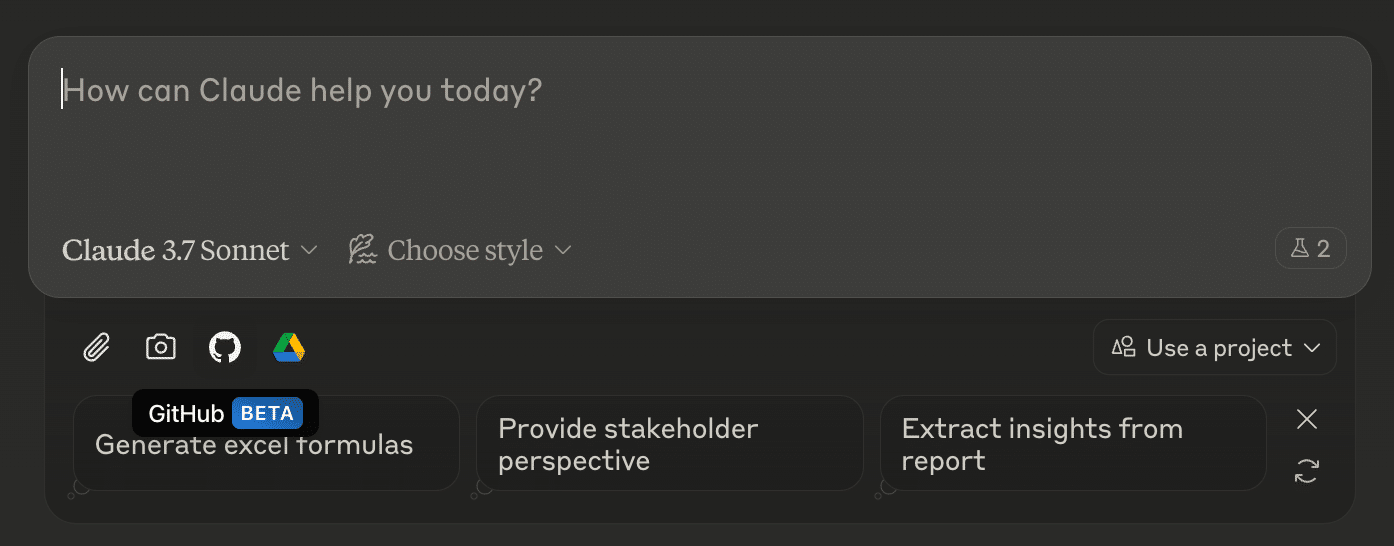Click the chevron in Use a project button
The height and width of the screenshot is (546, 1394).
tap(1312, 348)
